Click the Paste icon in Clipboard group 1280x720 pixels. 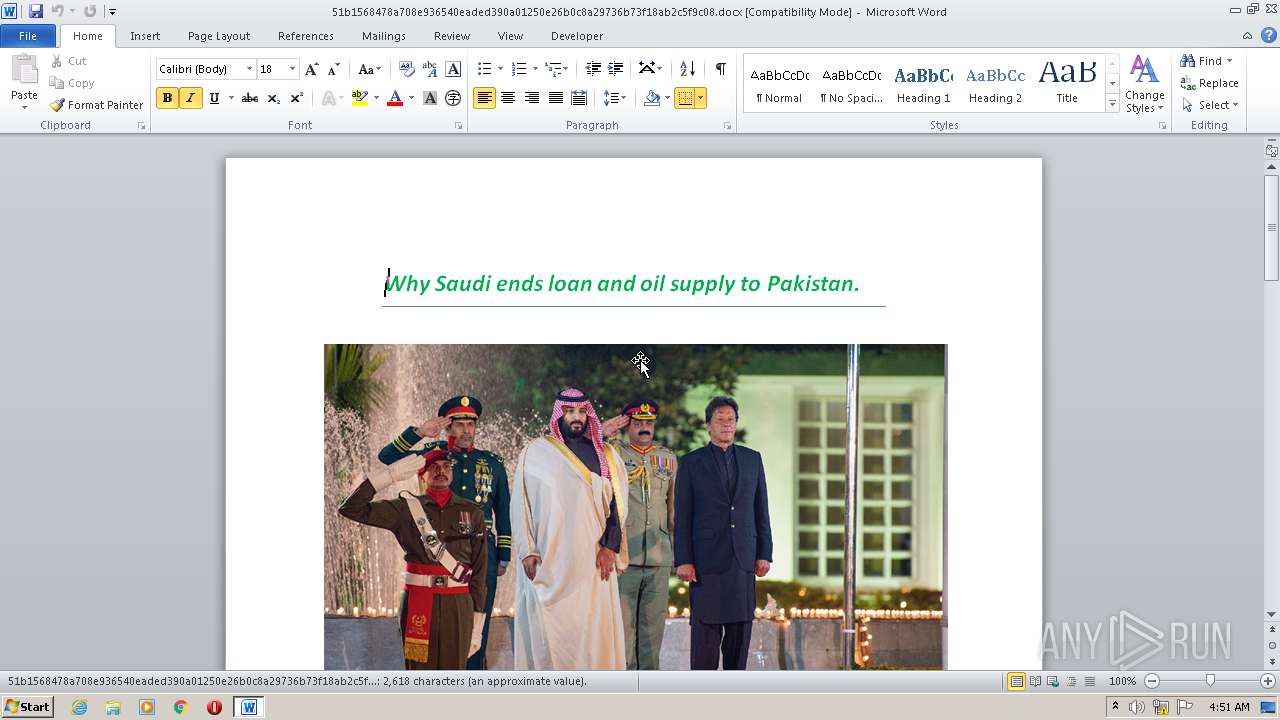pos(24,72)
